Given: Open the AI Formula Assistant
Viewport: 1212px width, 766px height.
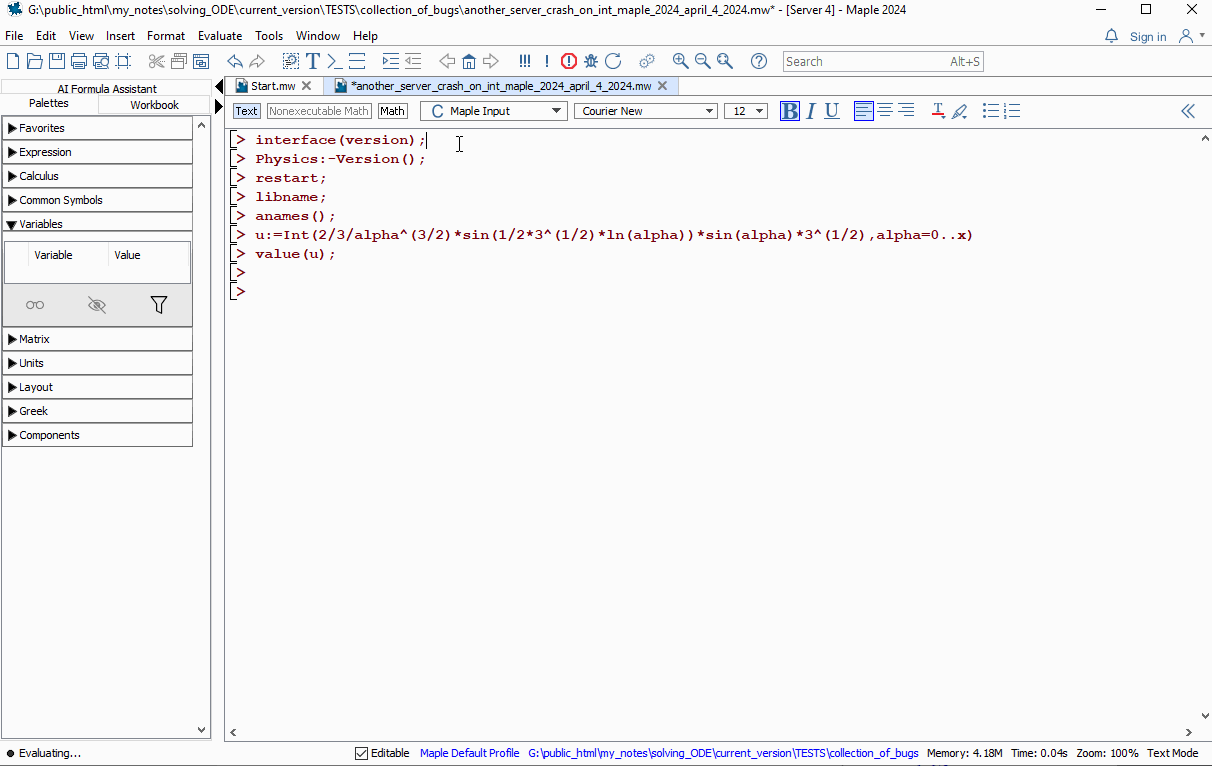Looking at the screenshot, I should coord(107,89).
